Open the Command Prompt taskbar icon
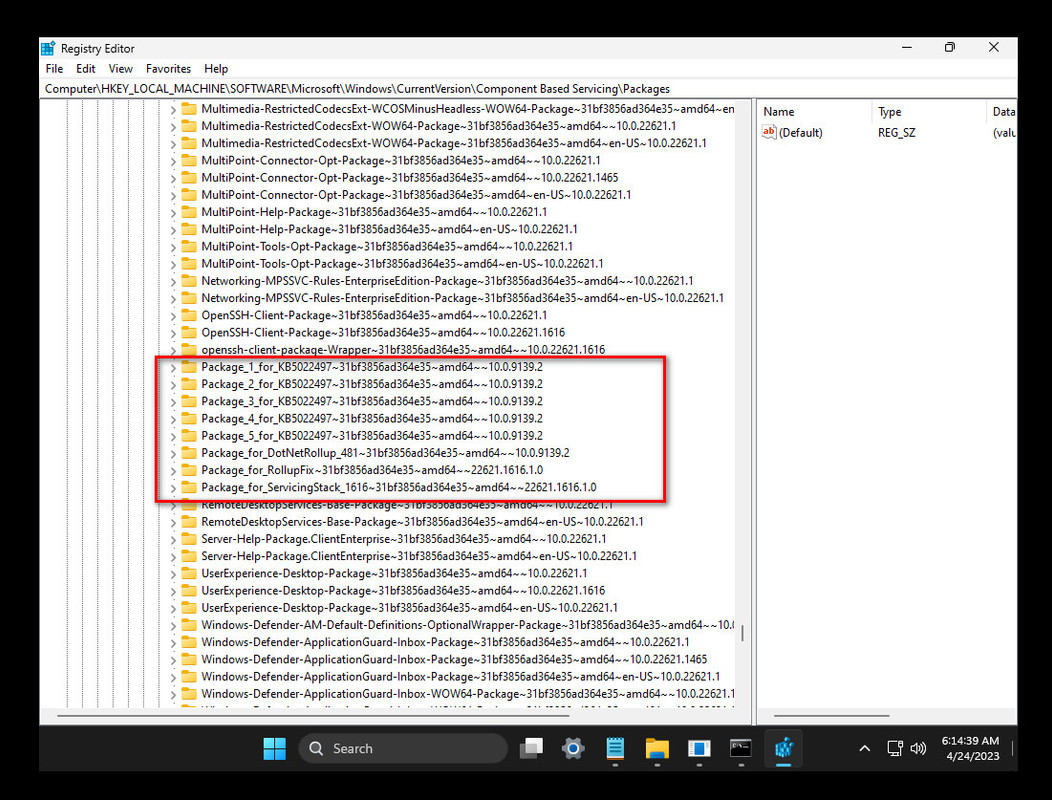Screen dimensions: 1052x800 [741, 748]
